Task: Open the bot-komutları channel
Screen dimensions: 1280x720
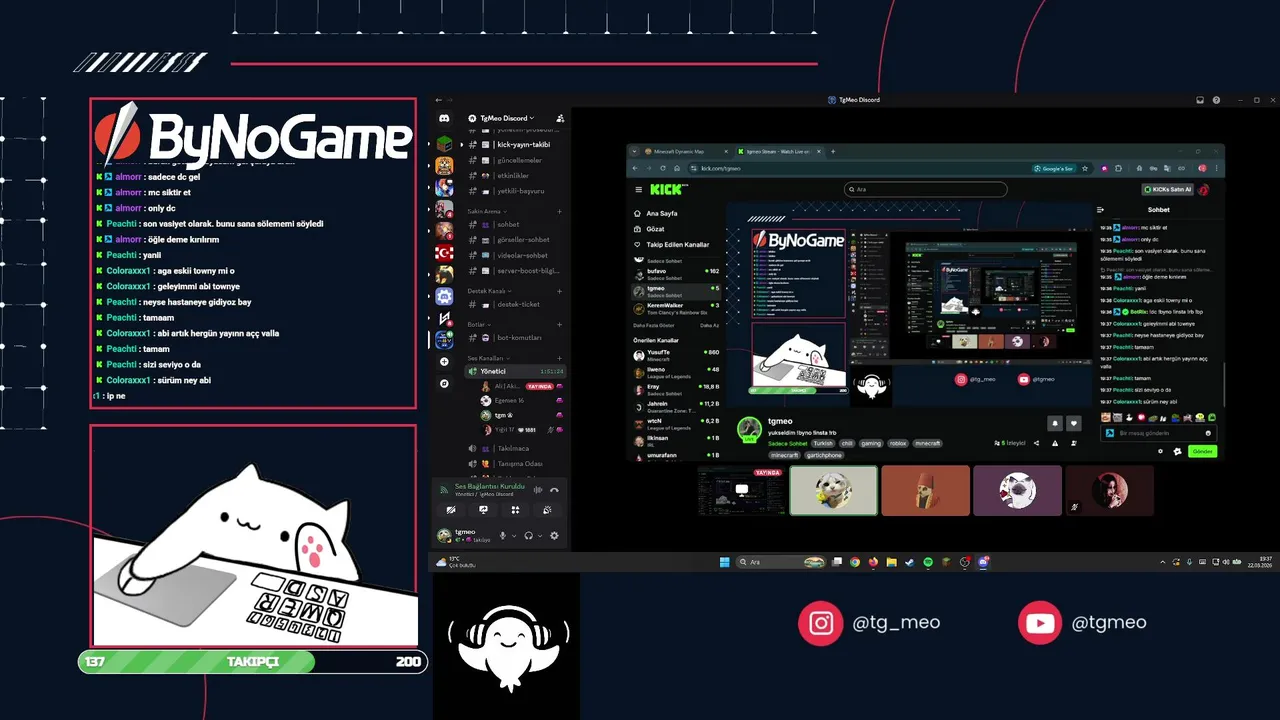Action: (516, 338)
